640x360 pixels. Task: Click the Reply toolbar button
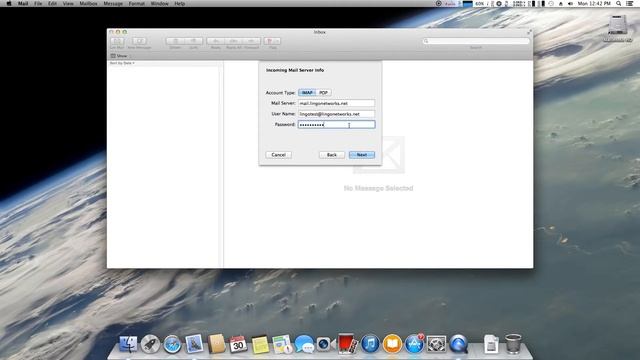coord(216,41)
